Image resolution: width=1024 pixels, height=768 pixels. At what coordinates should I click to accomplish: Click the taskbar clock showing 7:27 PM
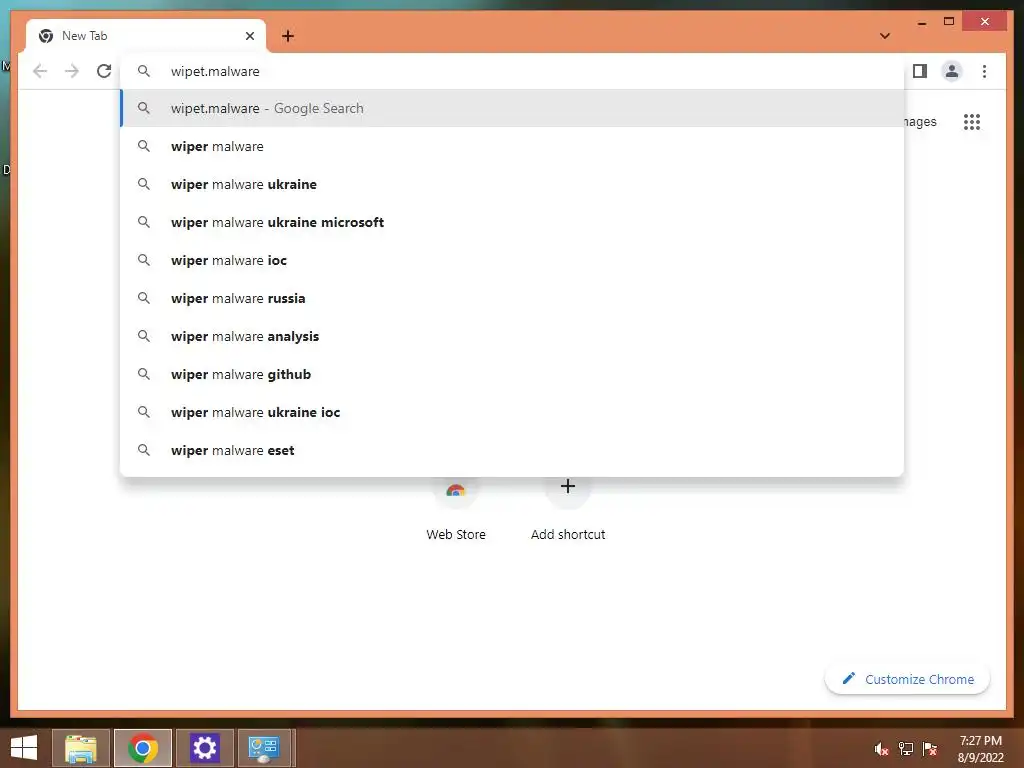pos(980,749)
